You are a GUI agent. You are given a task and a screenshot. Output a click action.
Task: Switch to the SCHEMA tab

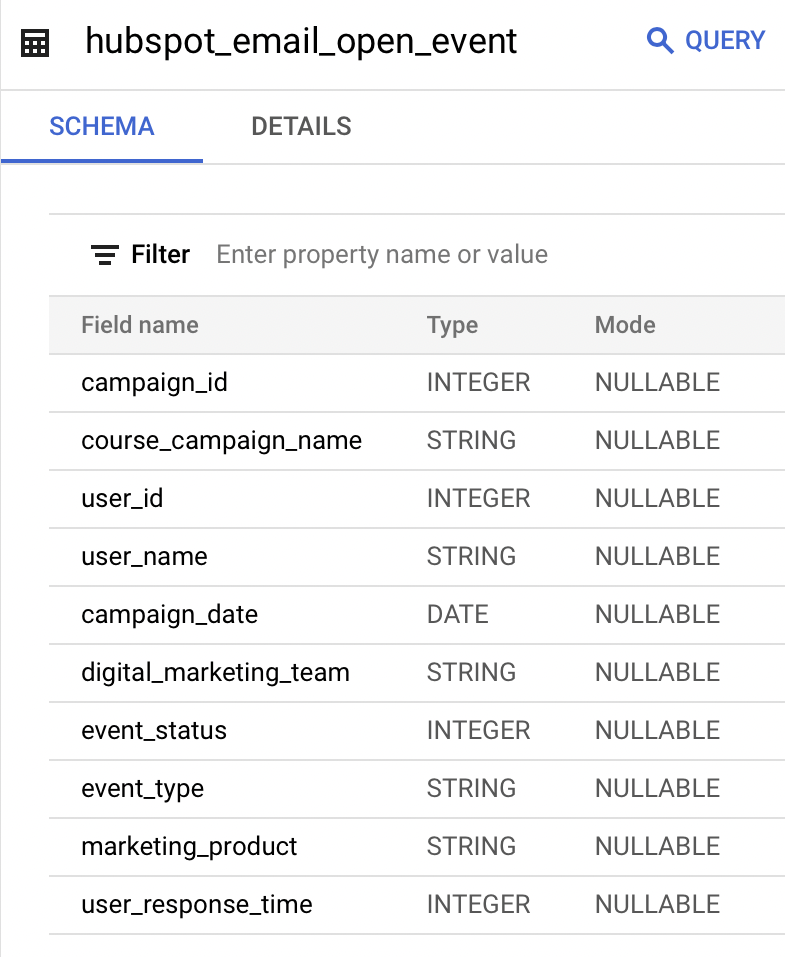102,127
